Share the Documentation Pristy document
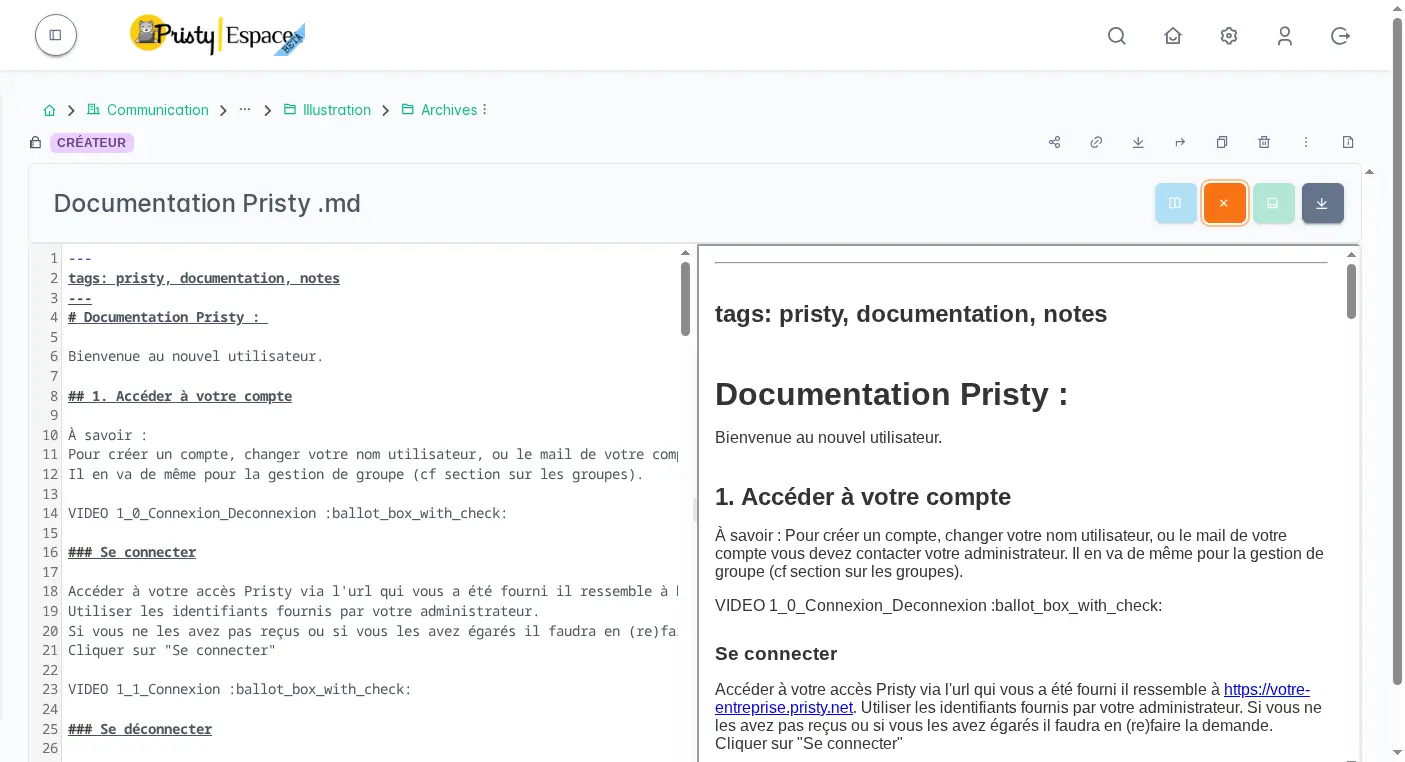Screen dimensions: 1405x762 (x=1054, y=142)
